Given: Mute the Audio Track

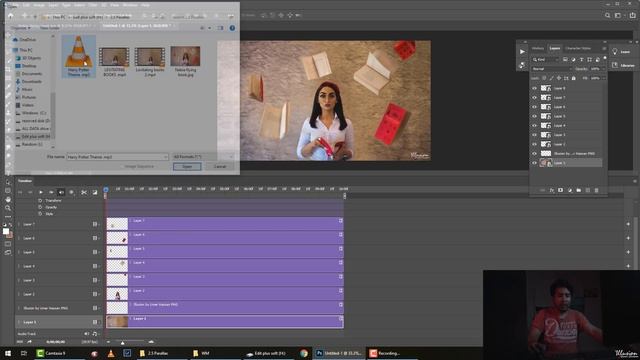Looking at the screenshot, I should click(x=87, y=333).
